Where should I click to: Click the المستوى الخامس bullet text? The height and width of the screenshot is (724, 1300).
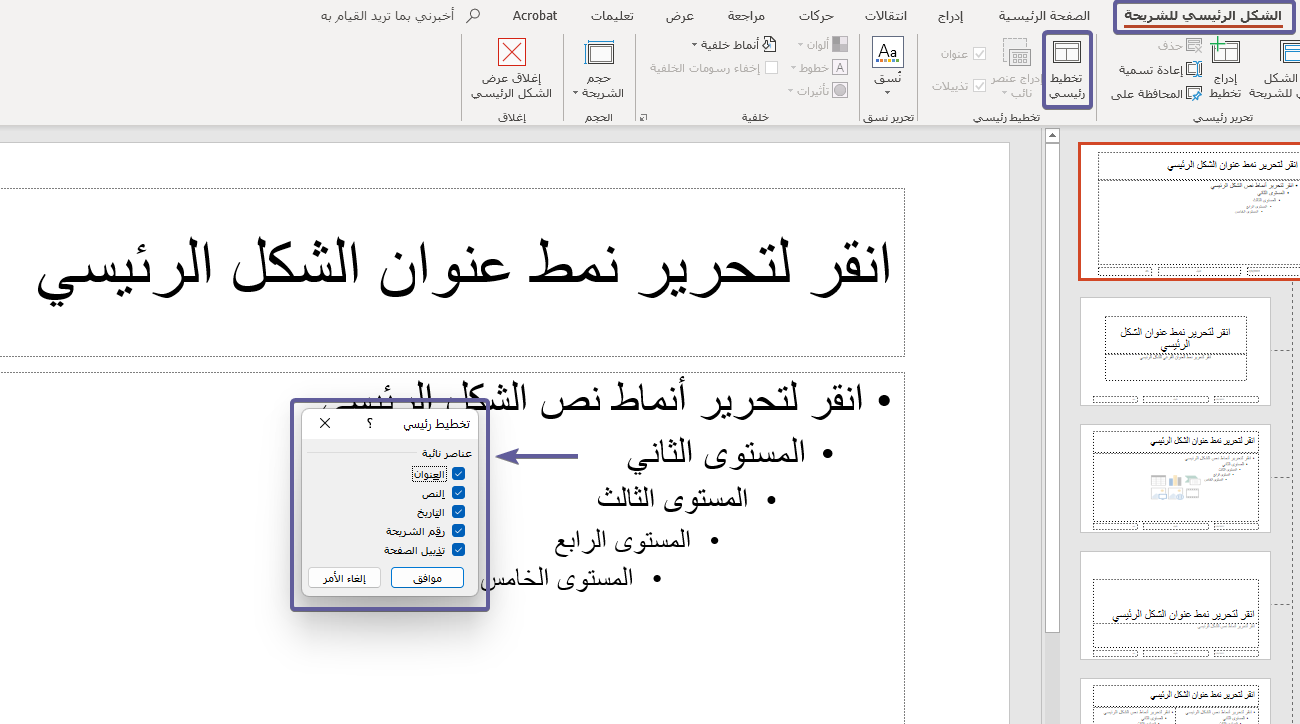click(x=557, y=578)
